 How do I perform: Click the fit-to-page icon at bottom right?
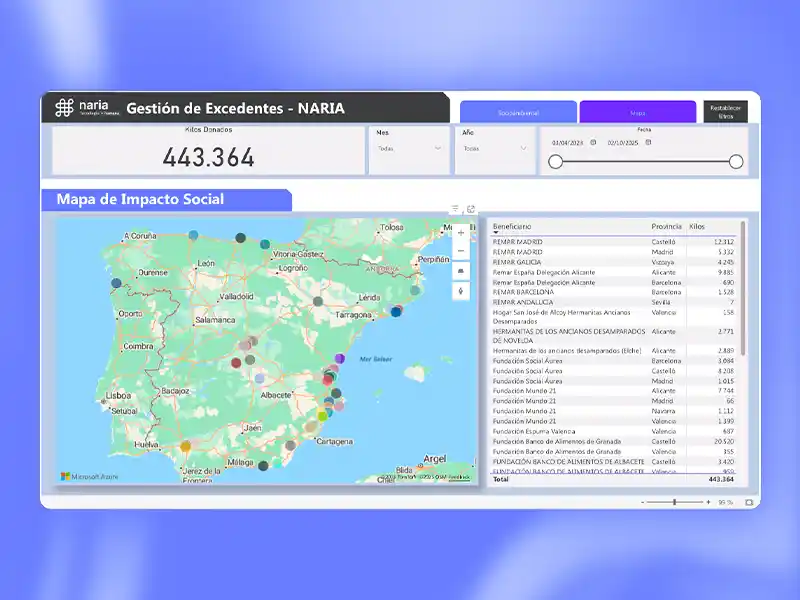pos(748,503)
